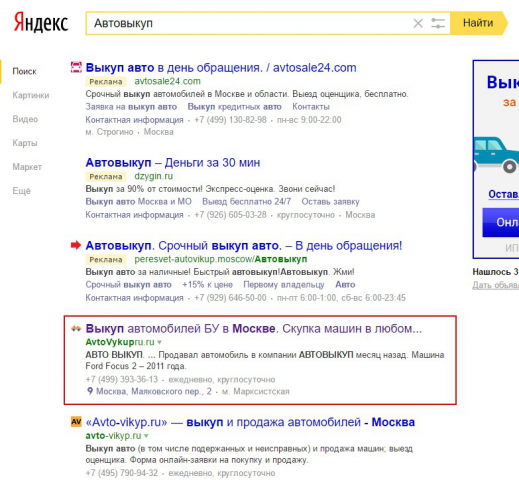Viewport: 519px width, 480px height.
Task: Click 'Контактная информация' under peresvet ad
Action: click(x=134, y=298)
